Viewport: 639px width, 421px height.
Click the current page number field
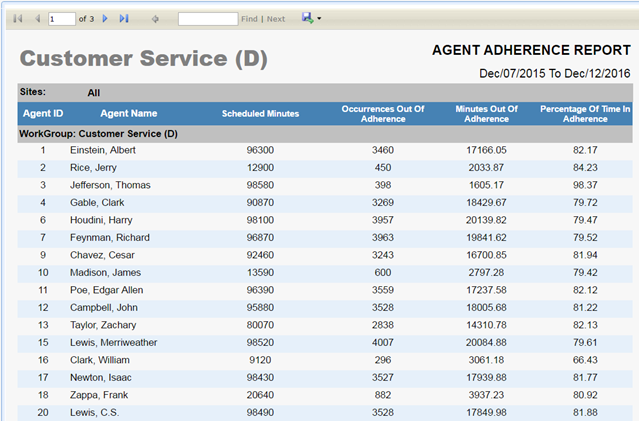click(x=61, y=19)
